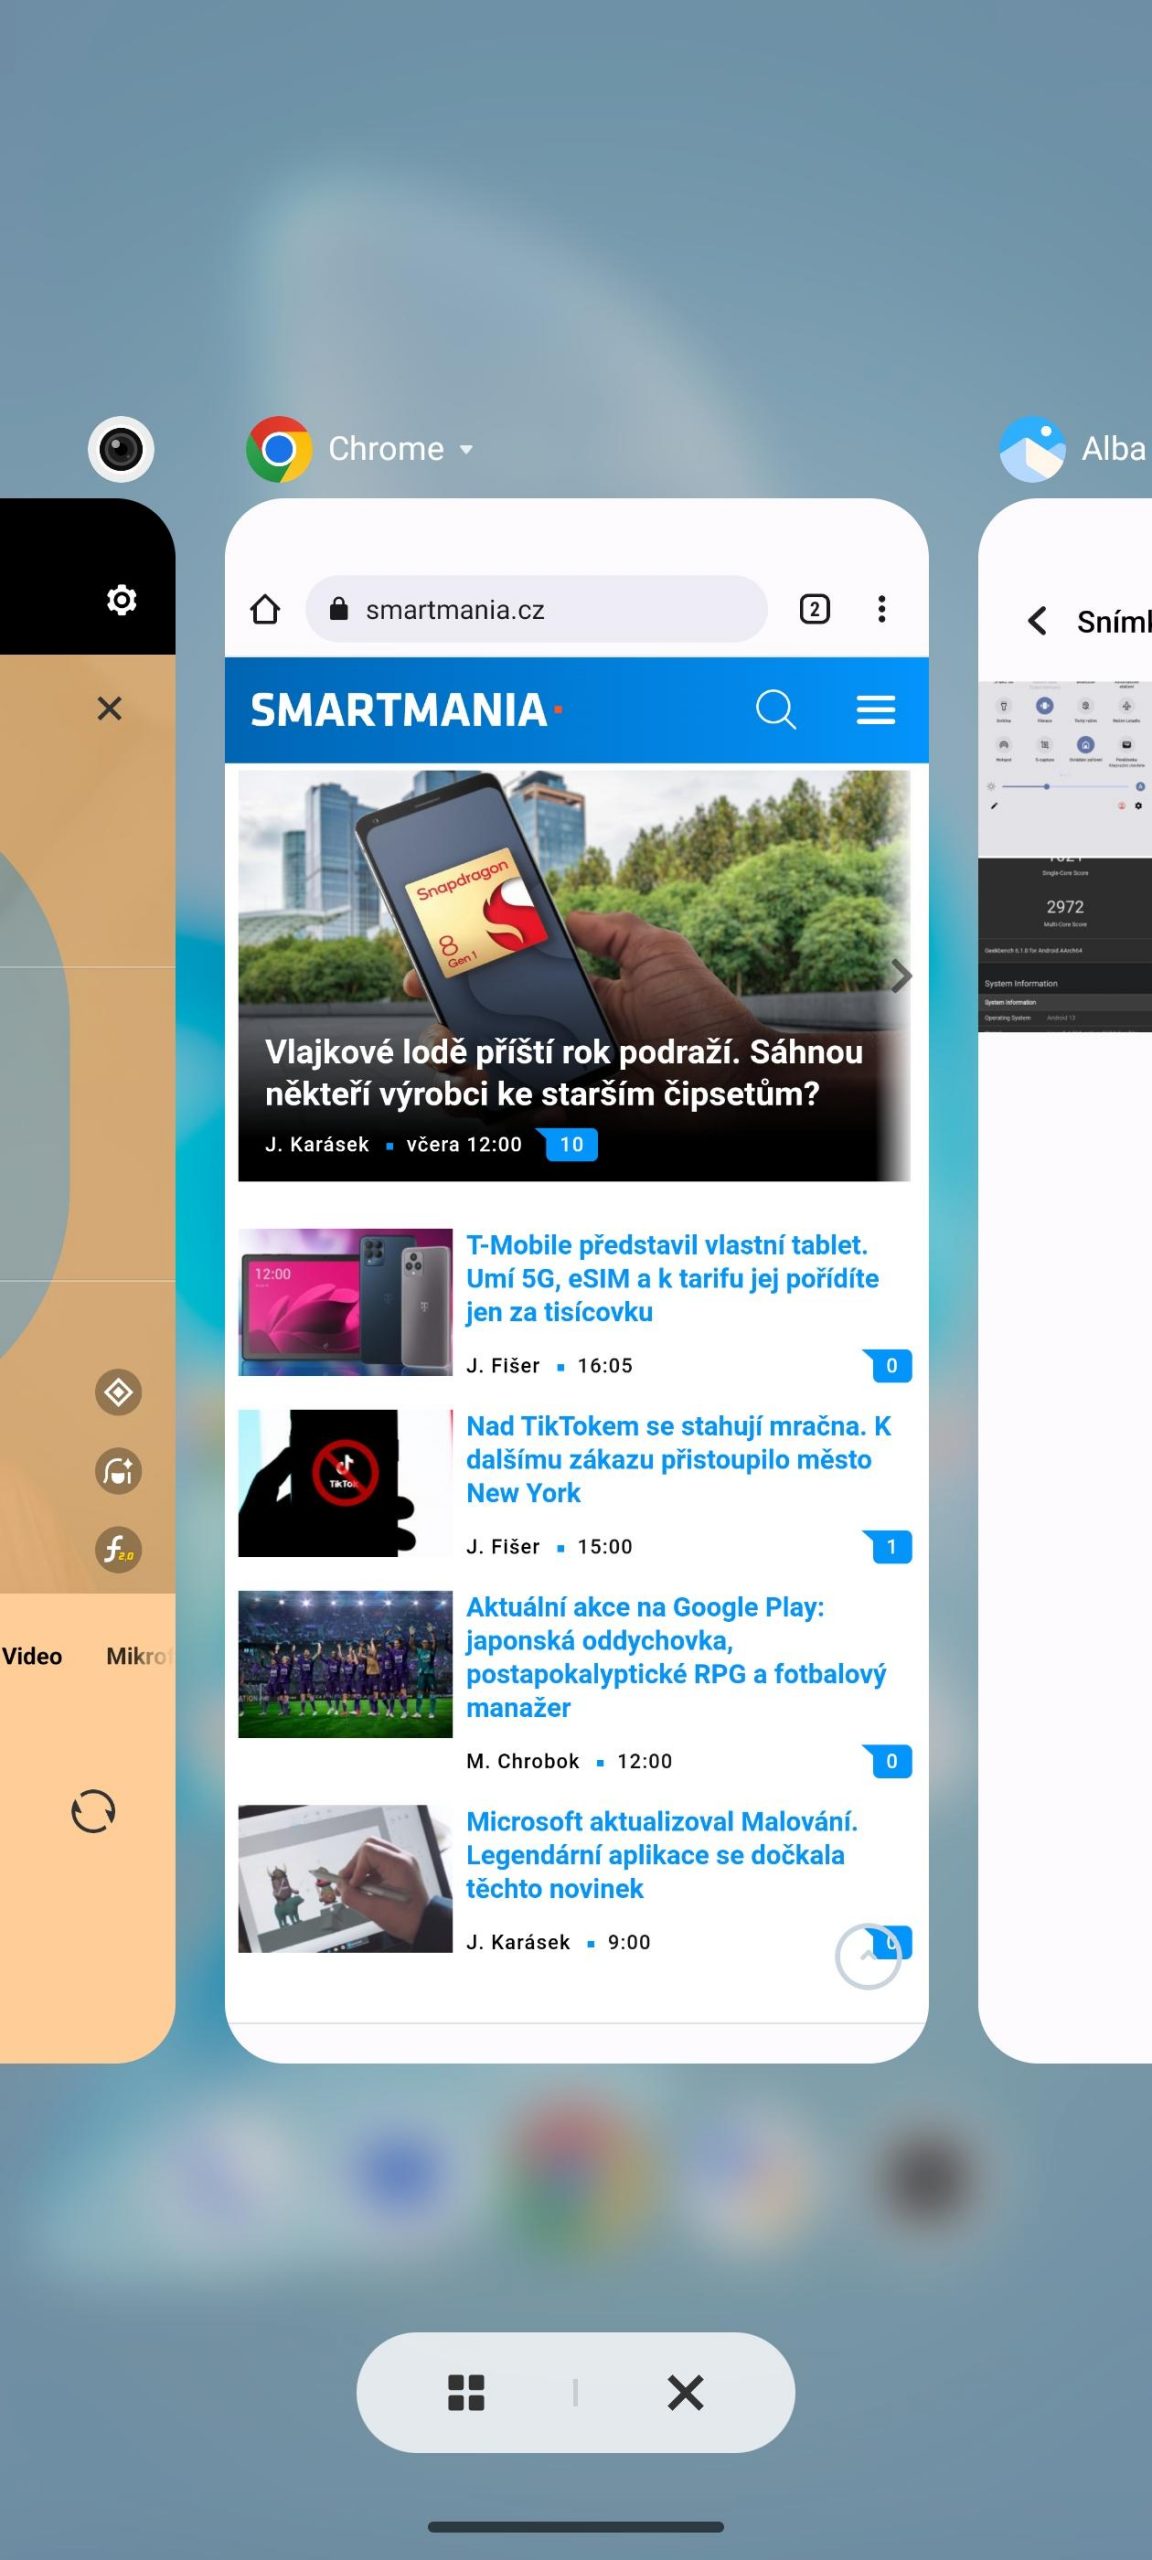Tap the camera Google Lens-style diamond icon
Image resolution: width=1152 pixels, height=2560 pixels.
[x=118, y=1392]
